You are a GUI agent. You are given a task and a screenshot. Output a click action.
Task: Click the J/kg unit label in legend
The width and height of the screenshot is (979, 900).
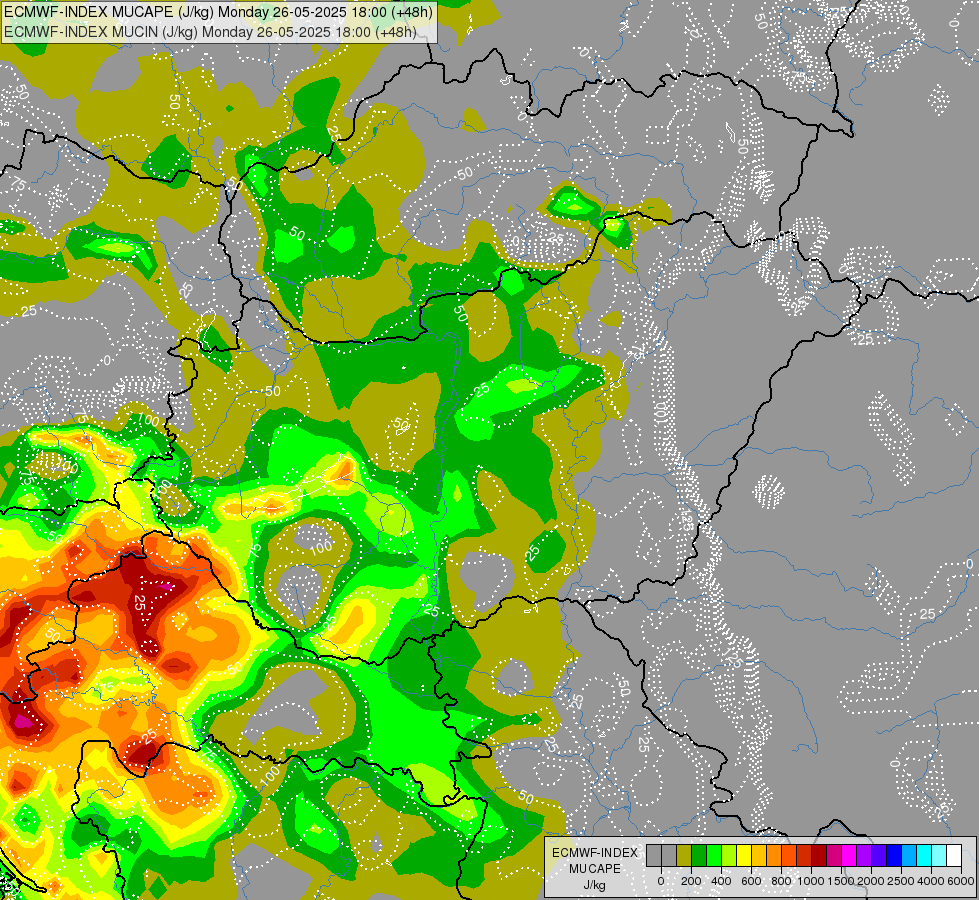pyautogui.click(x=595, y=886)
